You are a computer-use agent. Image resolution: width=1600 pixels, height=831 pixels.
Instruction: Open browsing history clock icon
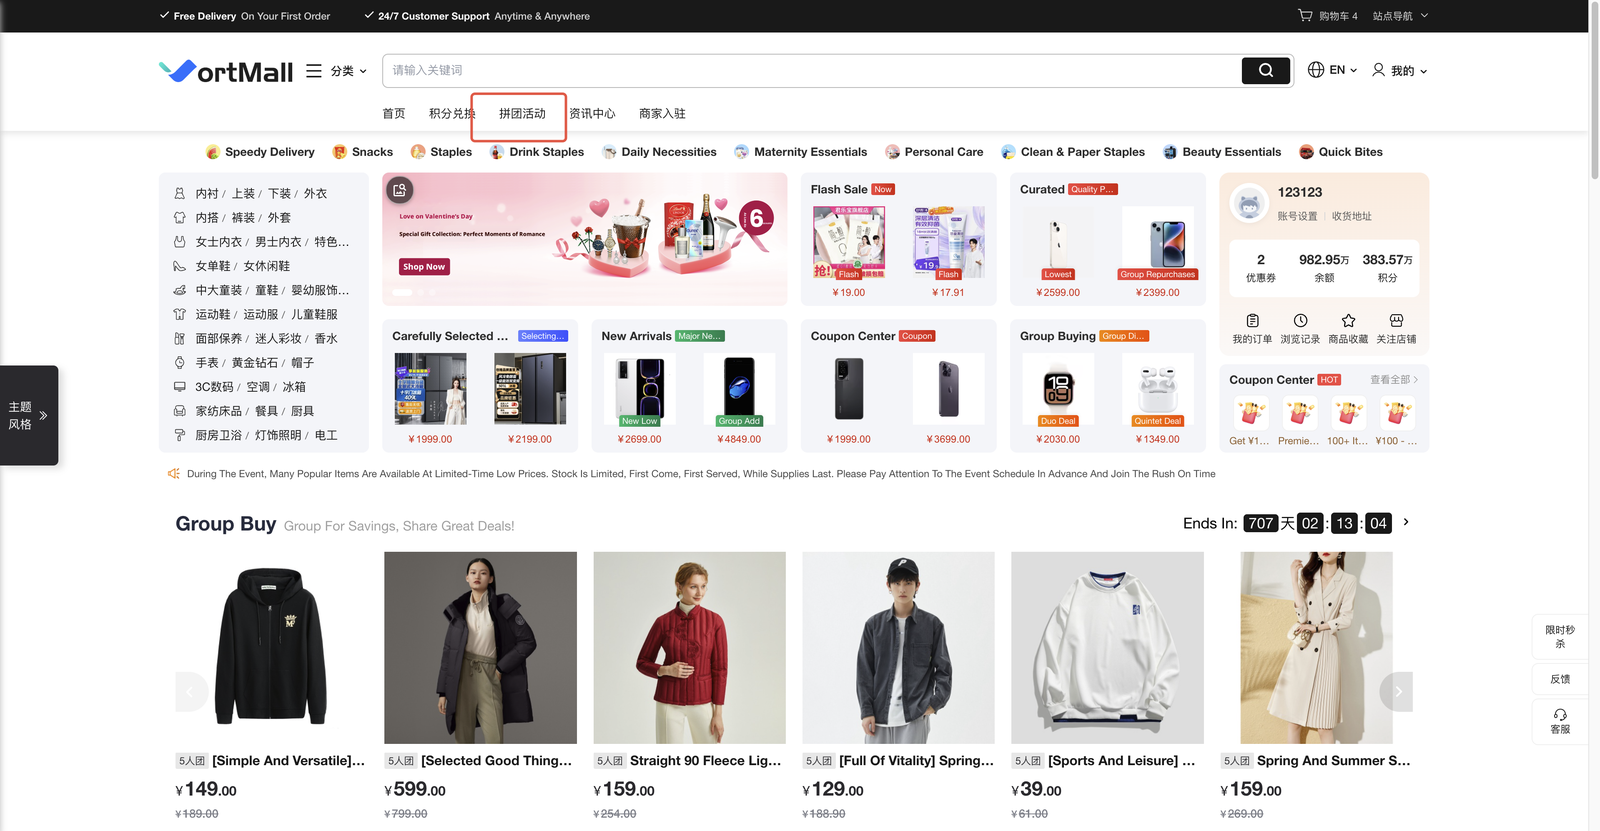pyautogui.click(x=1300, y=321)
